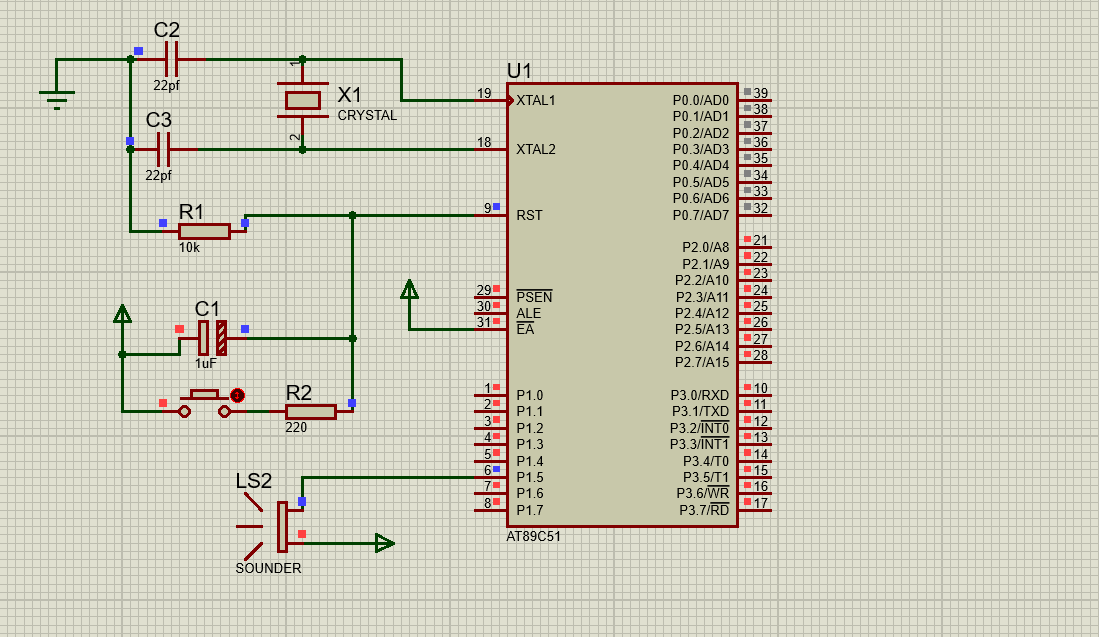Click the P1.5 pin label
Screen dimensions: 1099x637
click(x=530, y=477)
